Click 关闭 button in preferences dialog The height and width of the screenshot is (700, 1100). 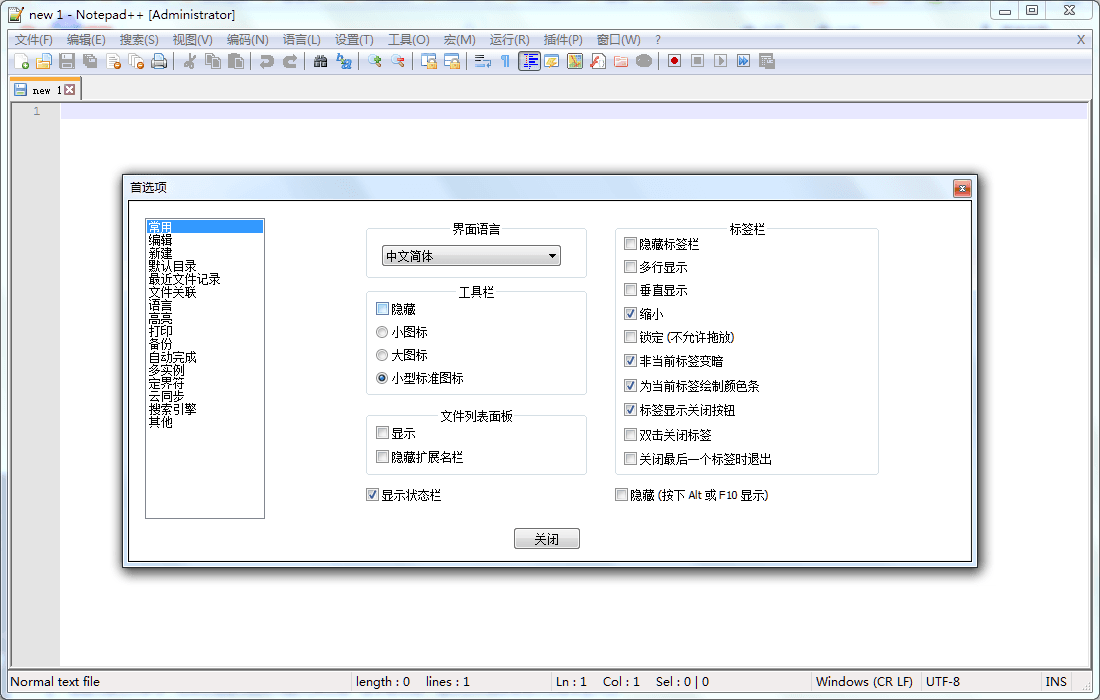pyautogui.click(x=546, y=539)
